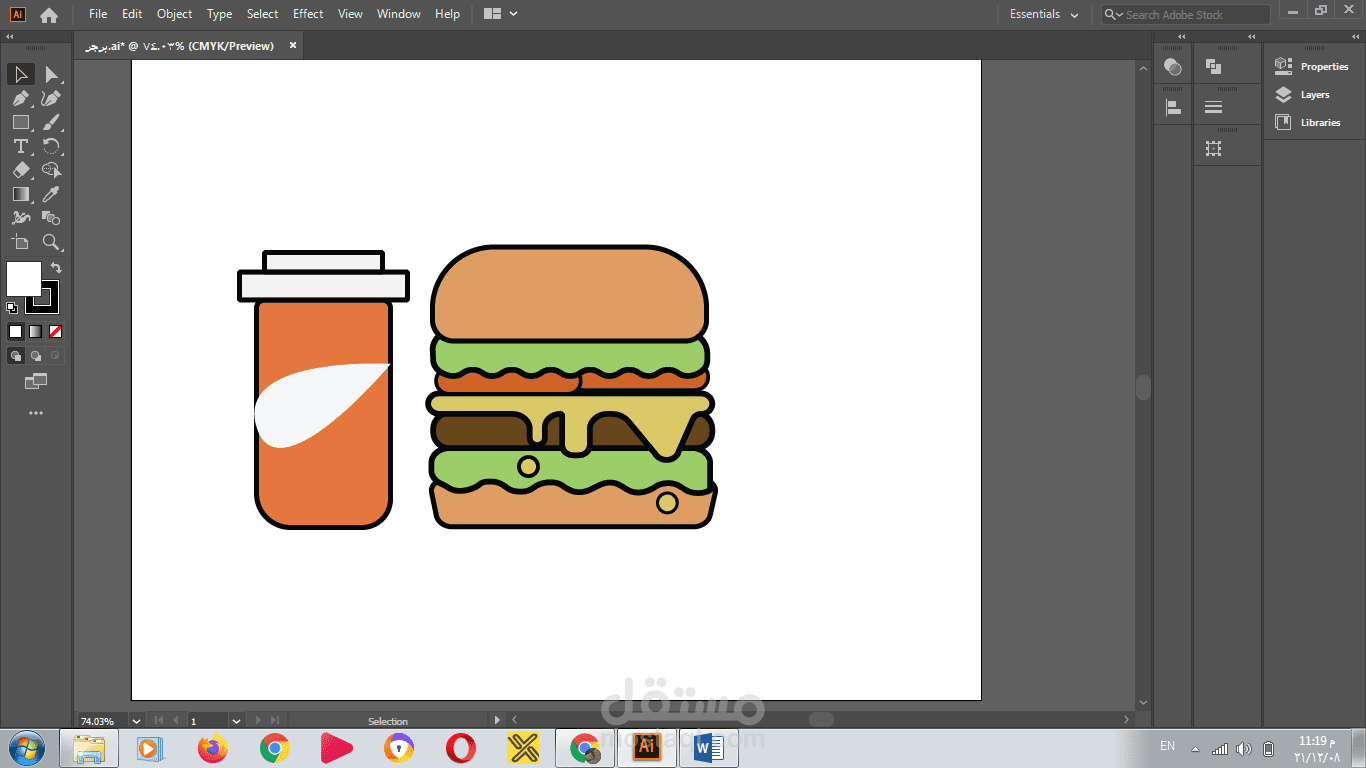Screen dimensions: 1366x768
Task: Select the Direct Selection tool
Action: point(52,74)
